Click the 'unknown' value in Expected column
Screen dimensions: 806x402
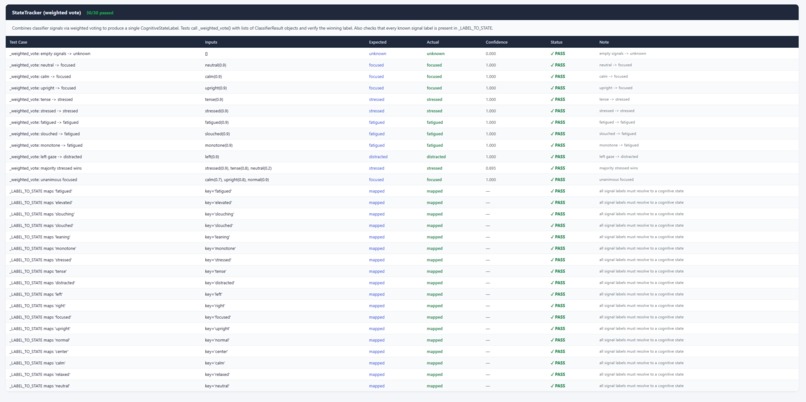377,53
